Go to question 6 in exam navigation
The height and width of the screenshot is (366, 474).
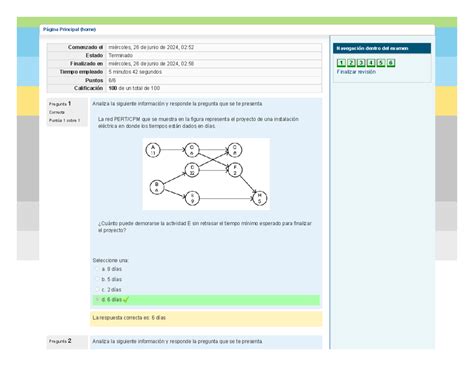391,63
